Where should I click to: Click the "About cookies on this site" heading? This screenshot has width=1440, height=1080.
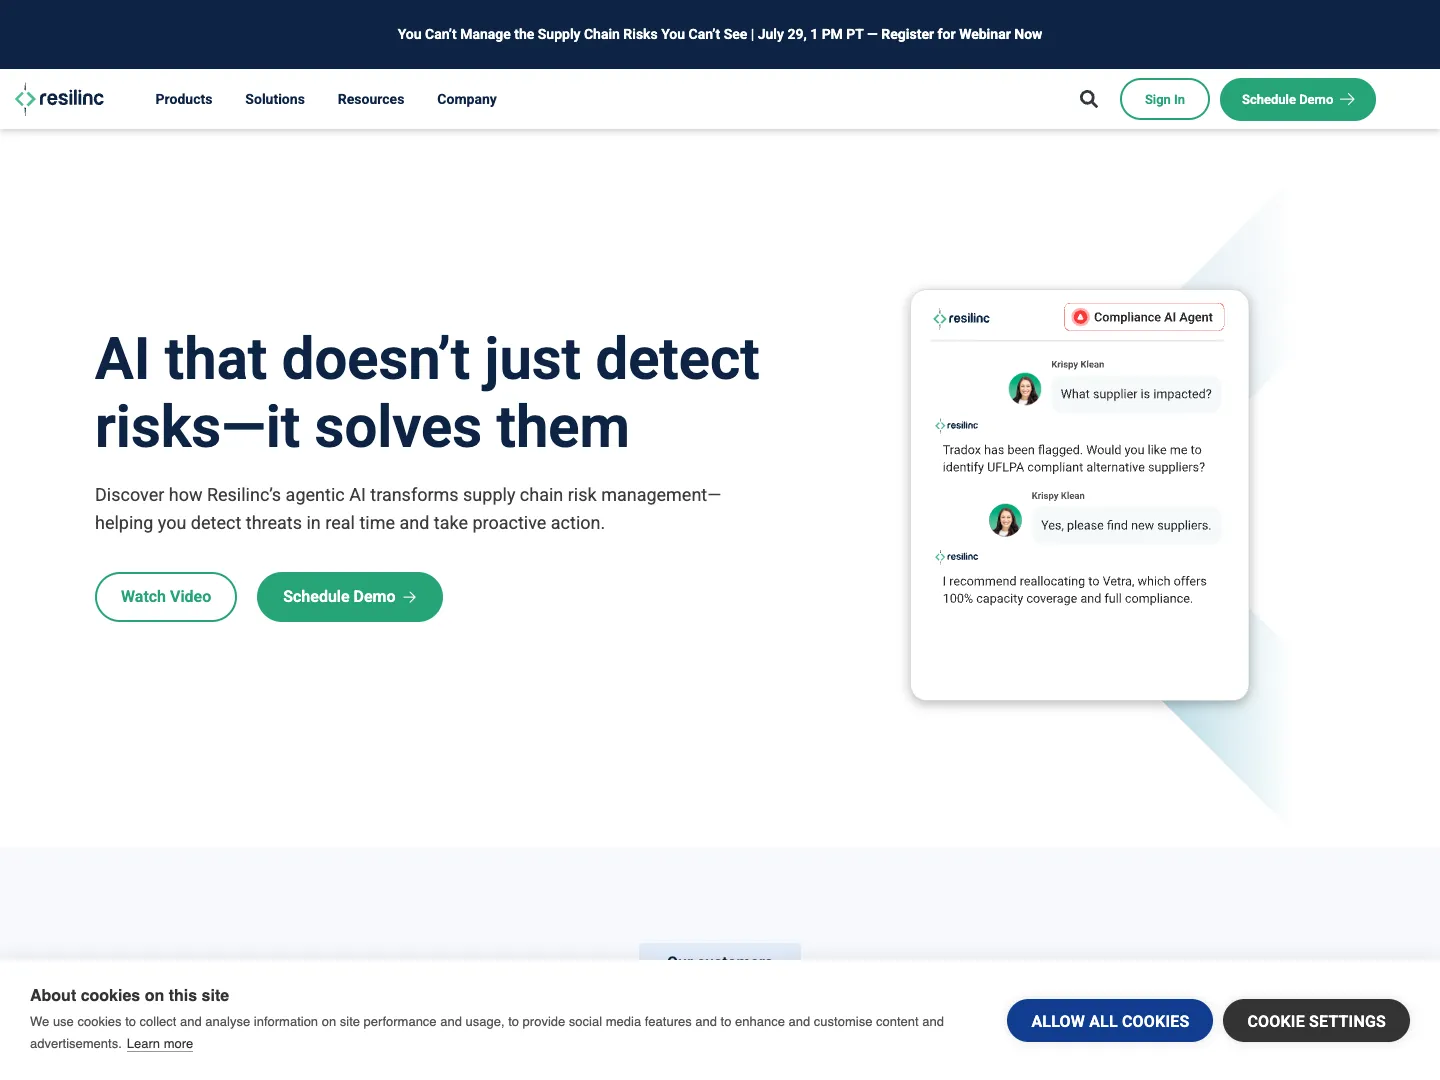(130, 996)
